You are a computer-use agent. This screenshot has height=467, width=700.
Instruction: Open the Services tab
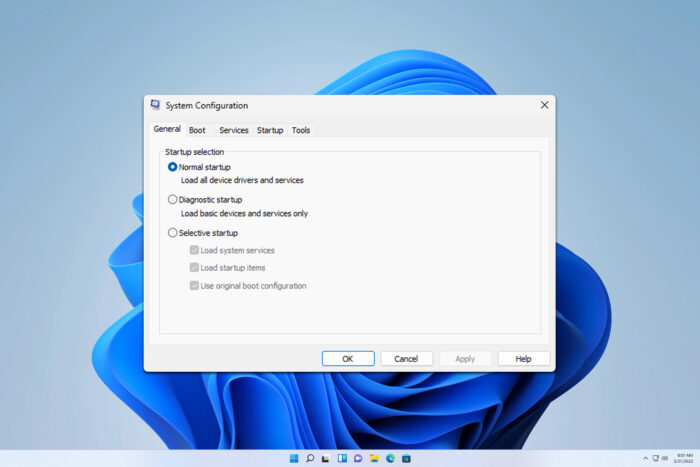coord(233,130)
